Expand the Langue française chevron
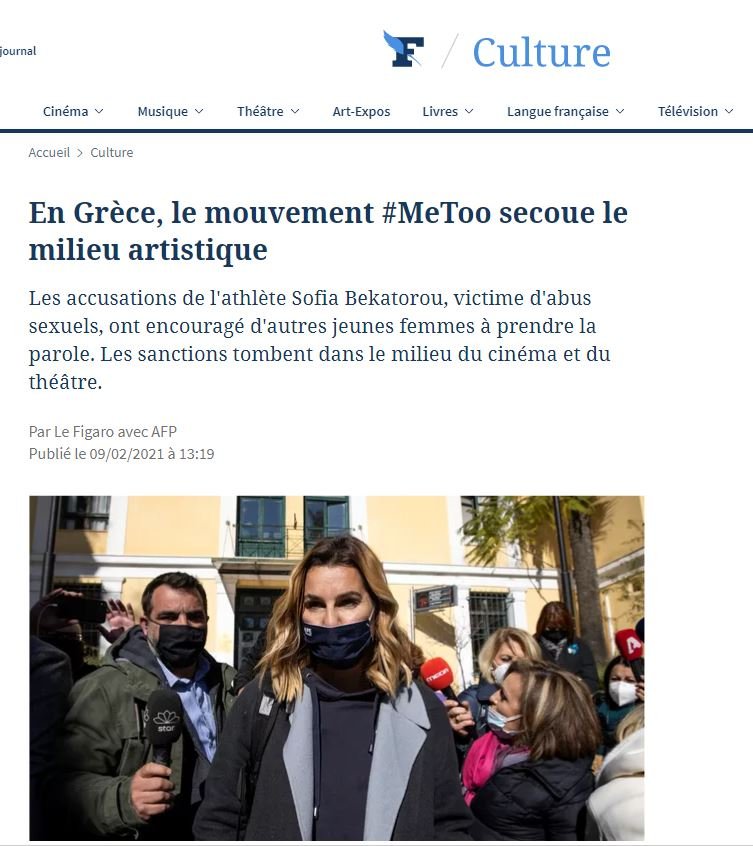 [620, 111]
